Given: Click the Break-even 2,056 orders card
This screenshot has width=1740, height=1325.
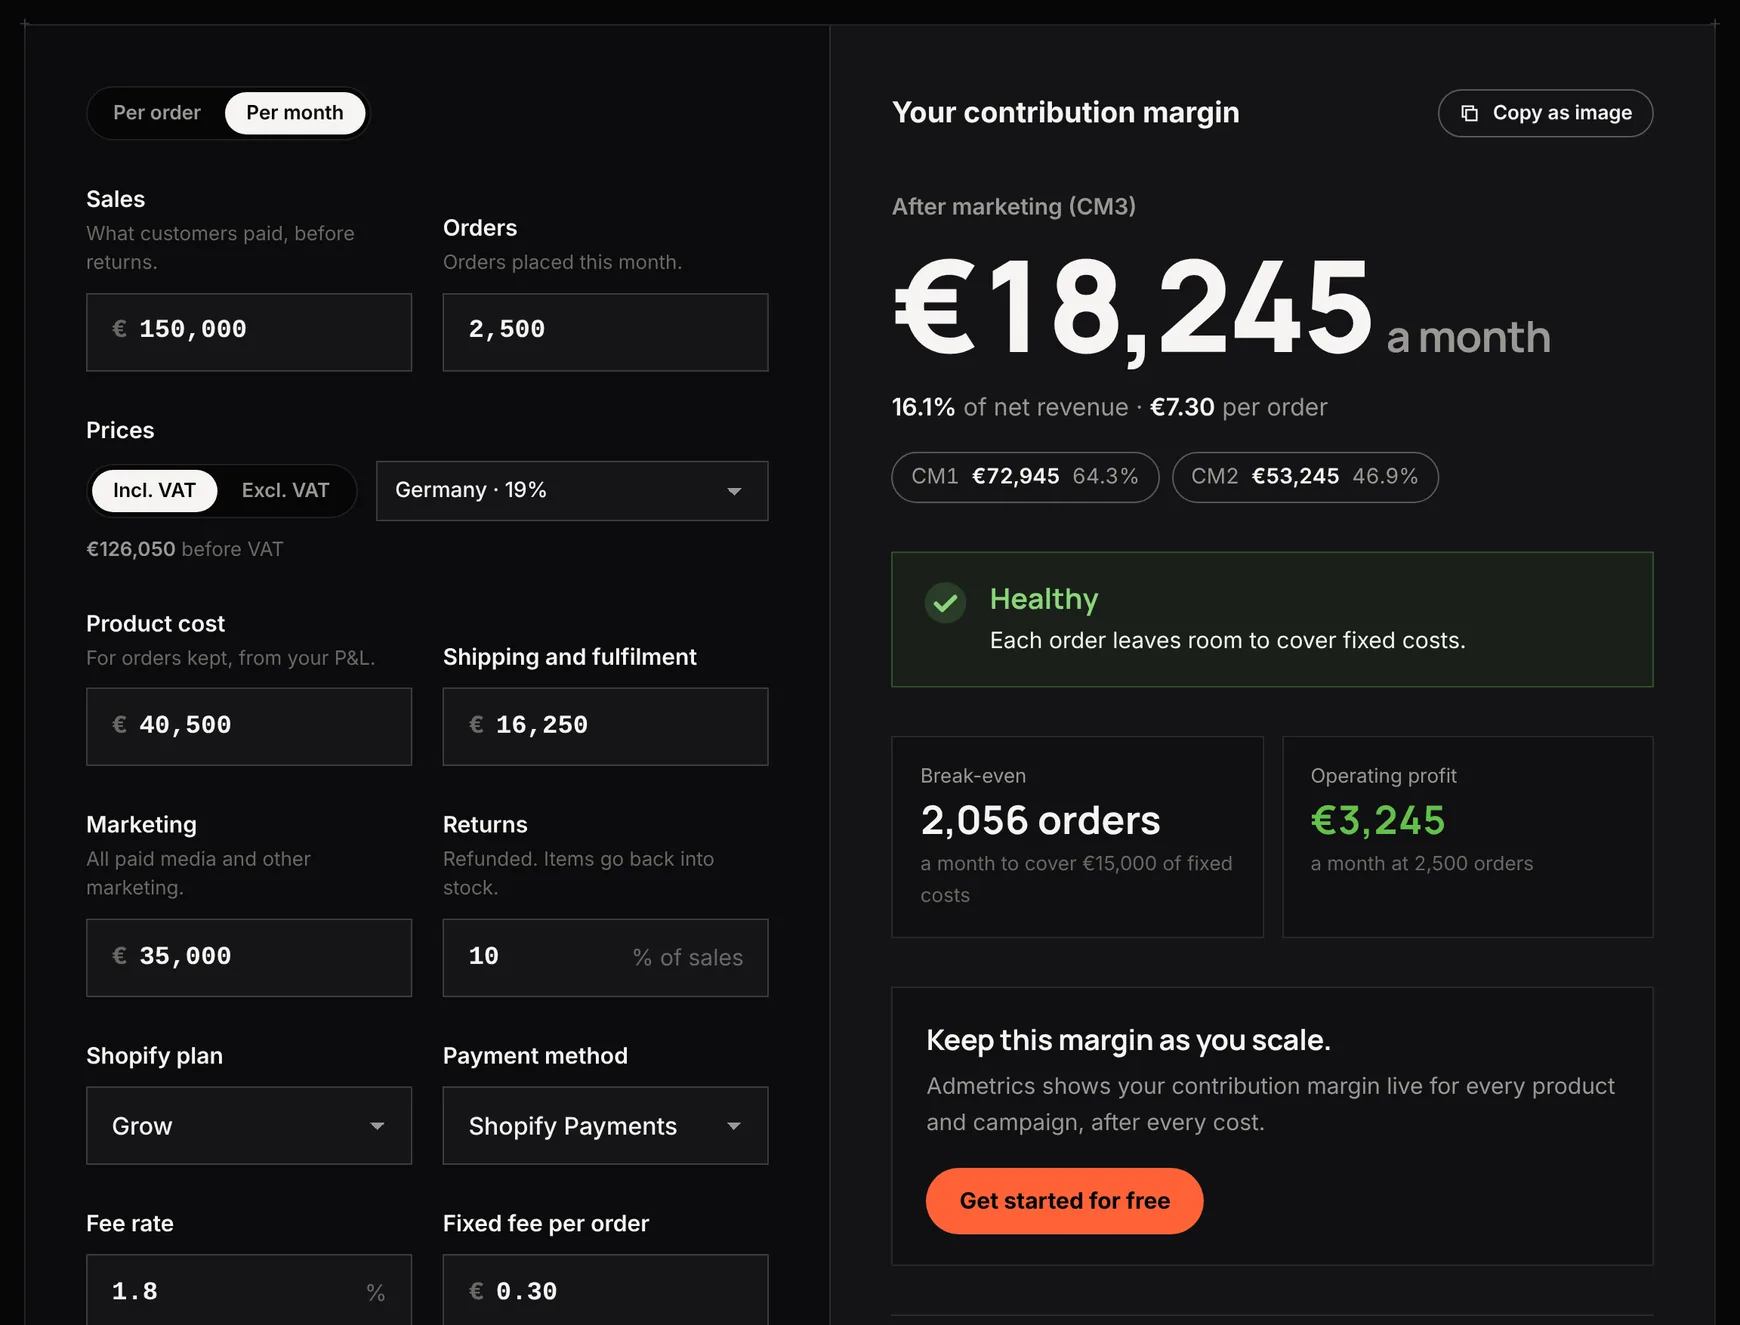Looking at the screenshot, I should click(x=1077, y=837).
